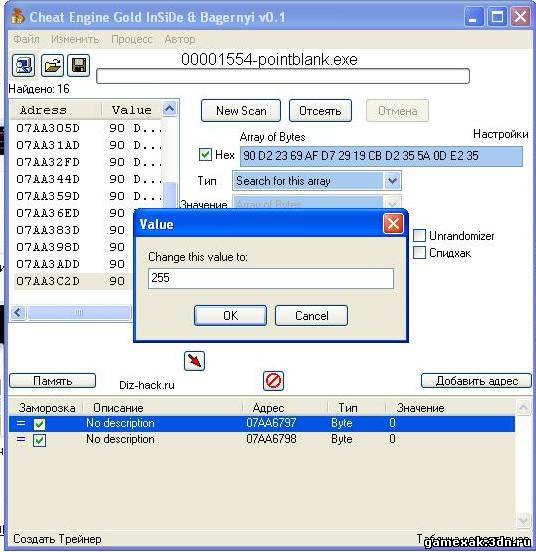Screen dimensions: 536x552
Task: Click the Память button
Action: 52,381
